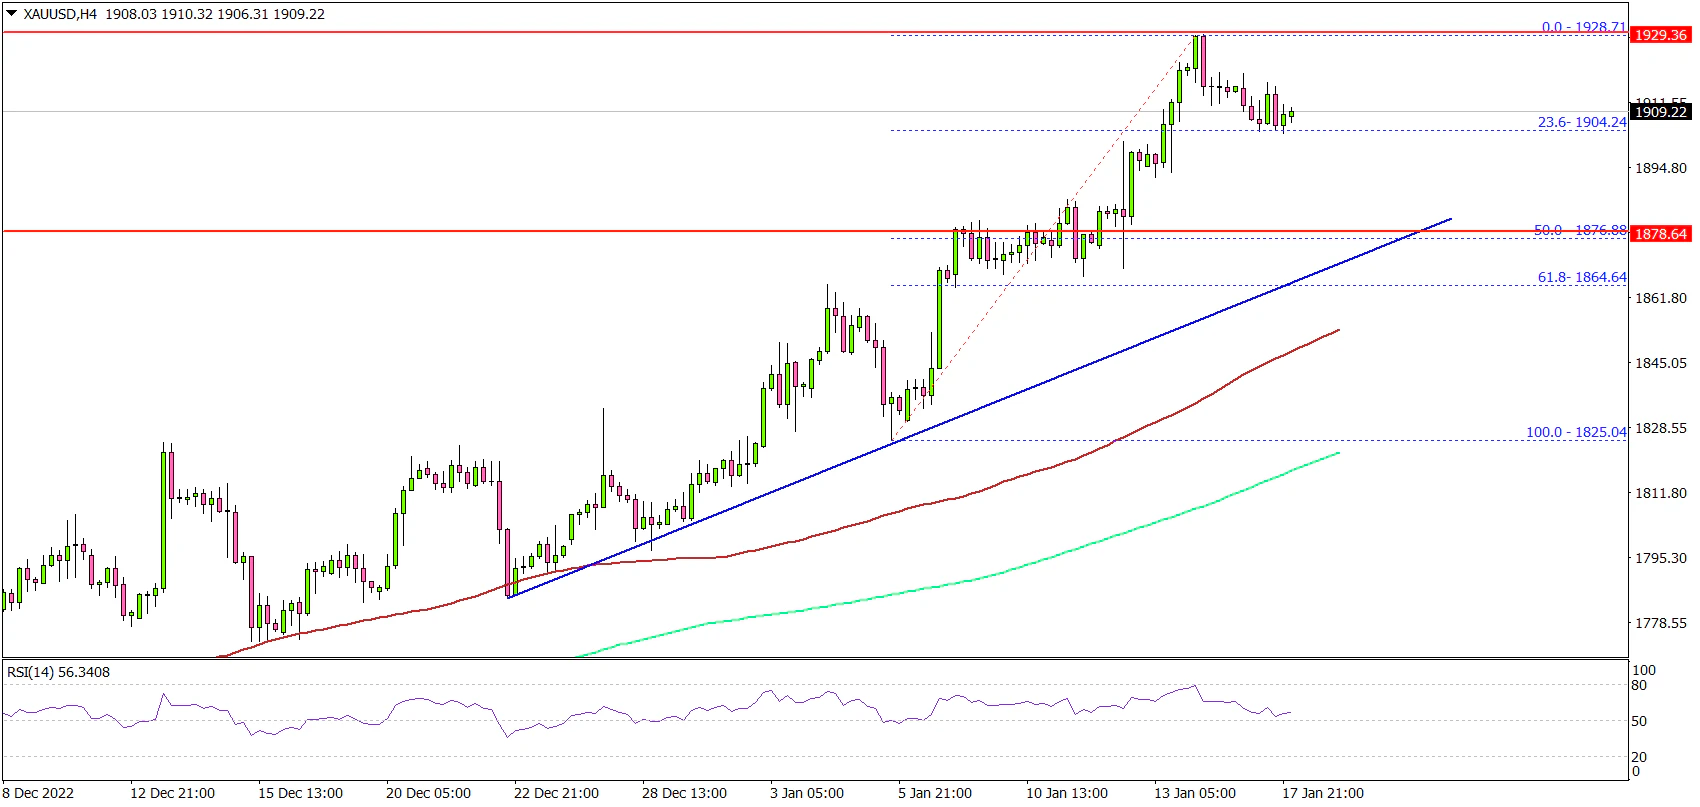The height and width of the screenshot is (807, 1700).
Task: Click the 1845.05 price axis label
Action: click(1660, 363)
